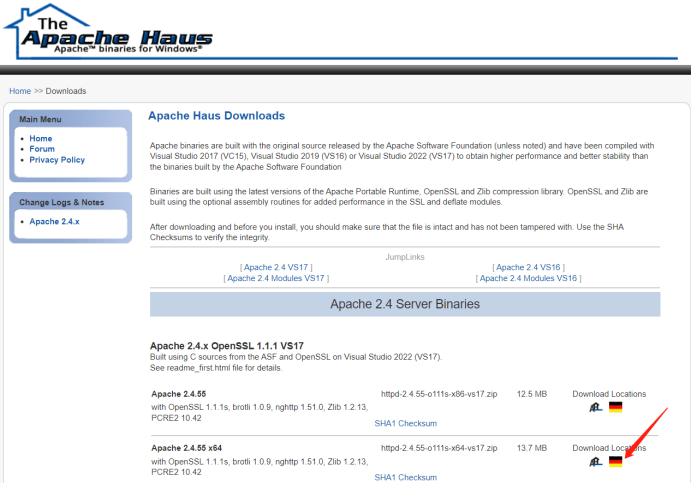This screenshot has width=692, height=484.
Task: Open Apache 2.4.x change log link
Action: (x=54, y=221)
